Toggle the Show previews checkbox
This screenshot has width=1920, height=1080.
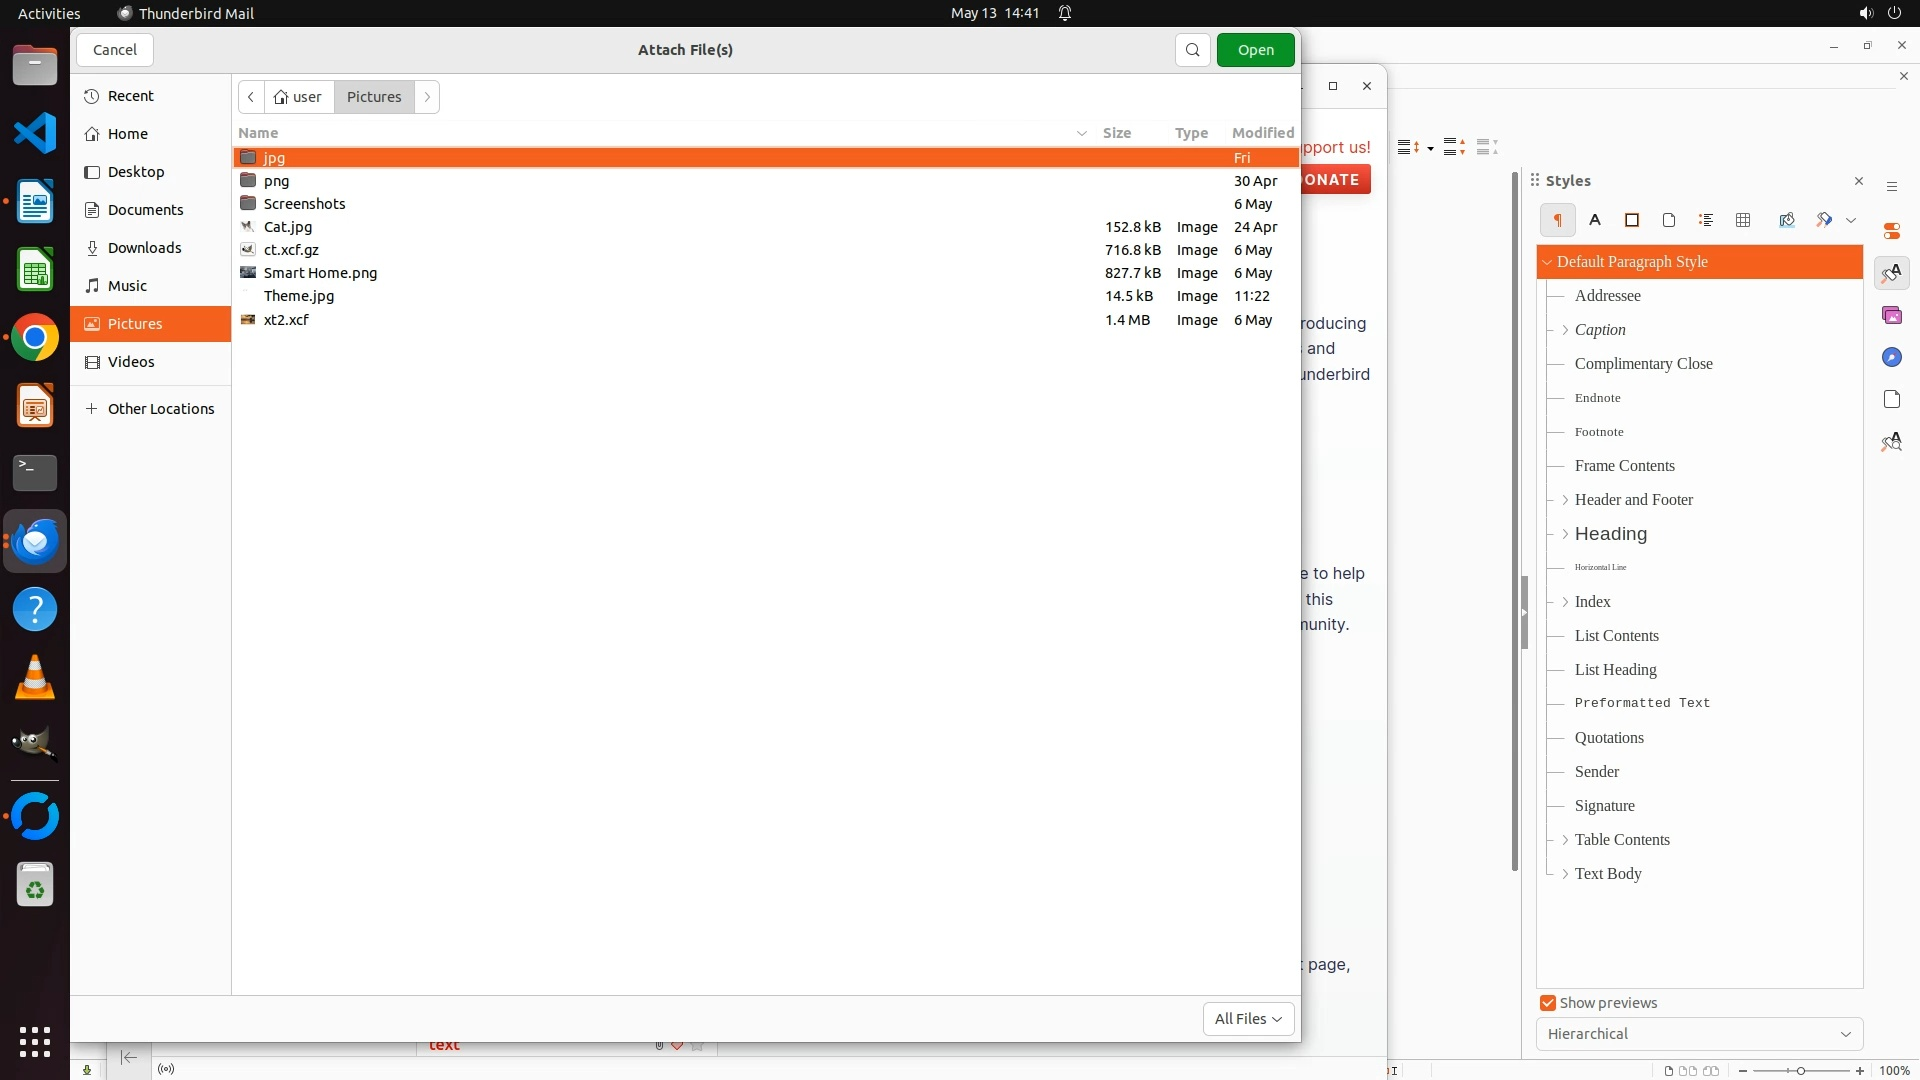click(x=1548, y=1003)
